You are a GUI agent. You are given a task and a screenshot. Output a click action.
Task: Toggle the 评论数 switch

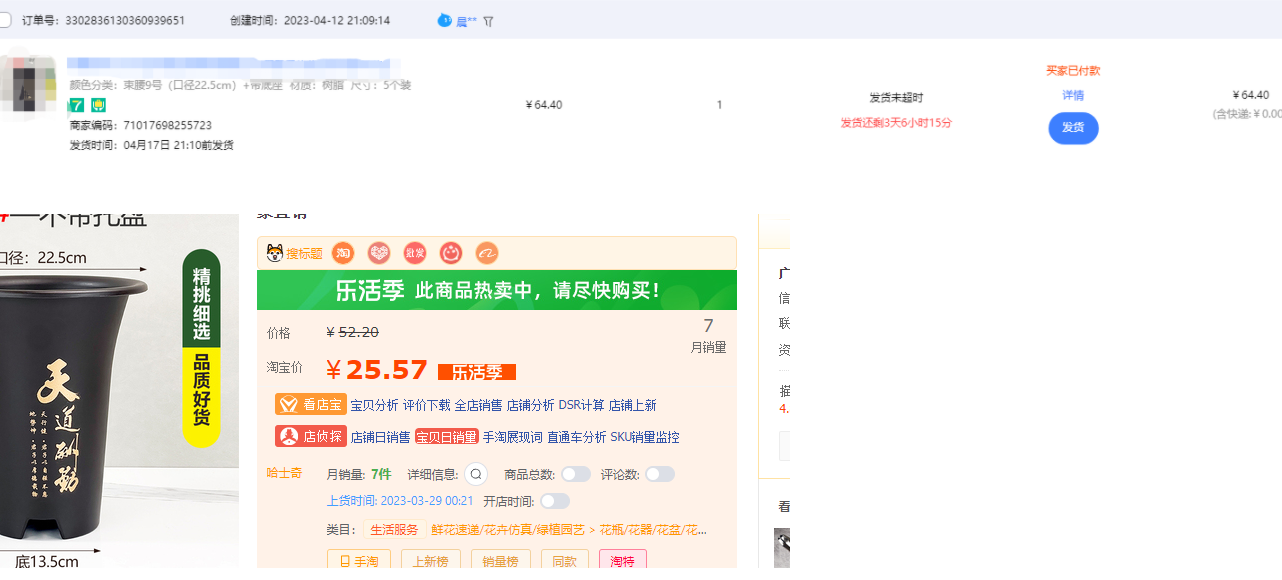660,474
